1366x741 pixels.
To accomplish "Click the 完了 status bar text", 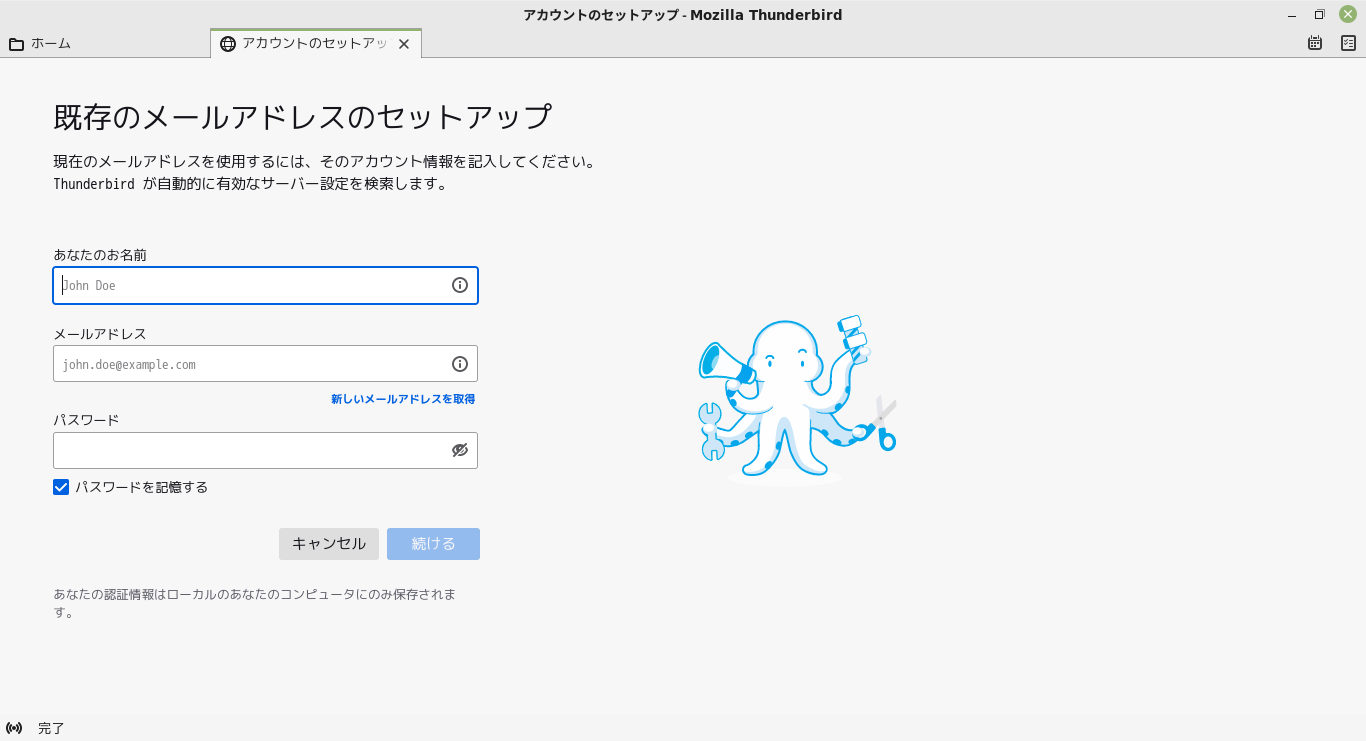I will tap(51, 728).
